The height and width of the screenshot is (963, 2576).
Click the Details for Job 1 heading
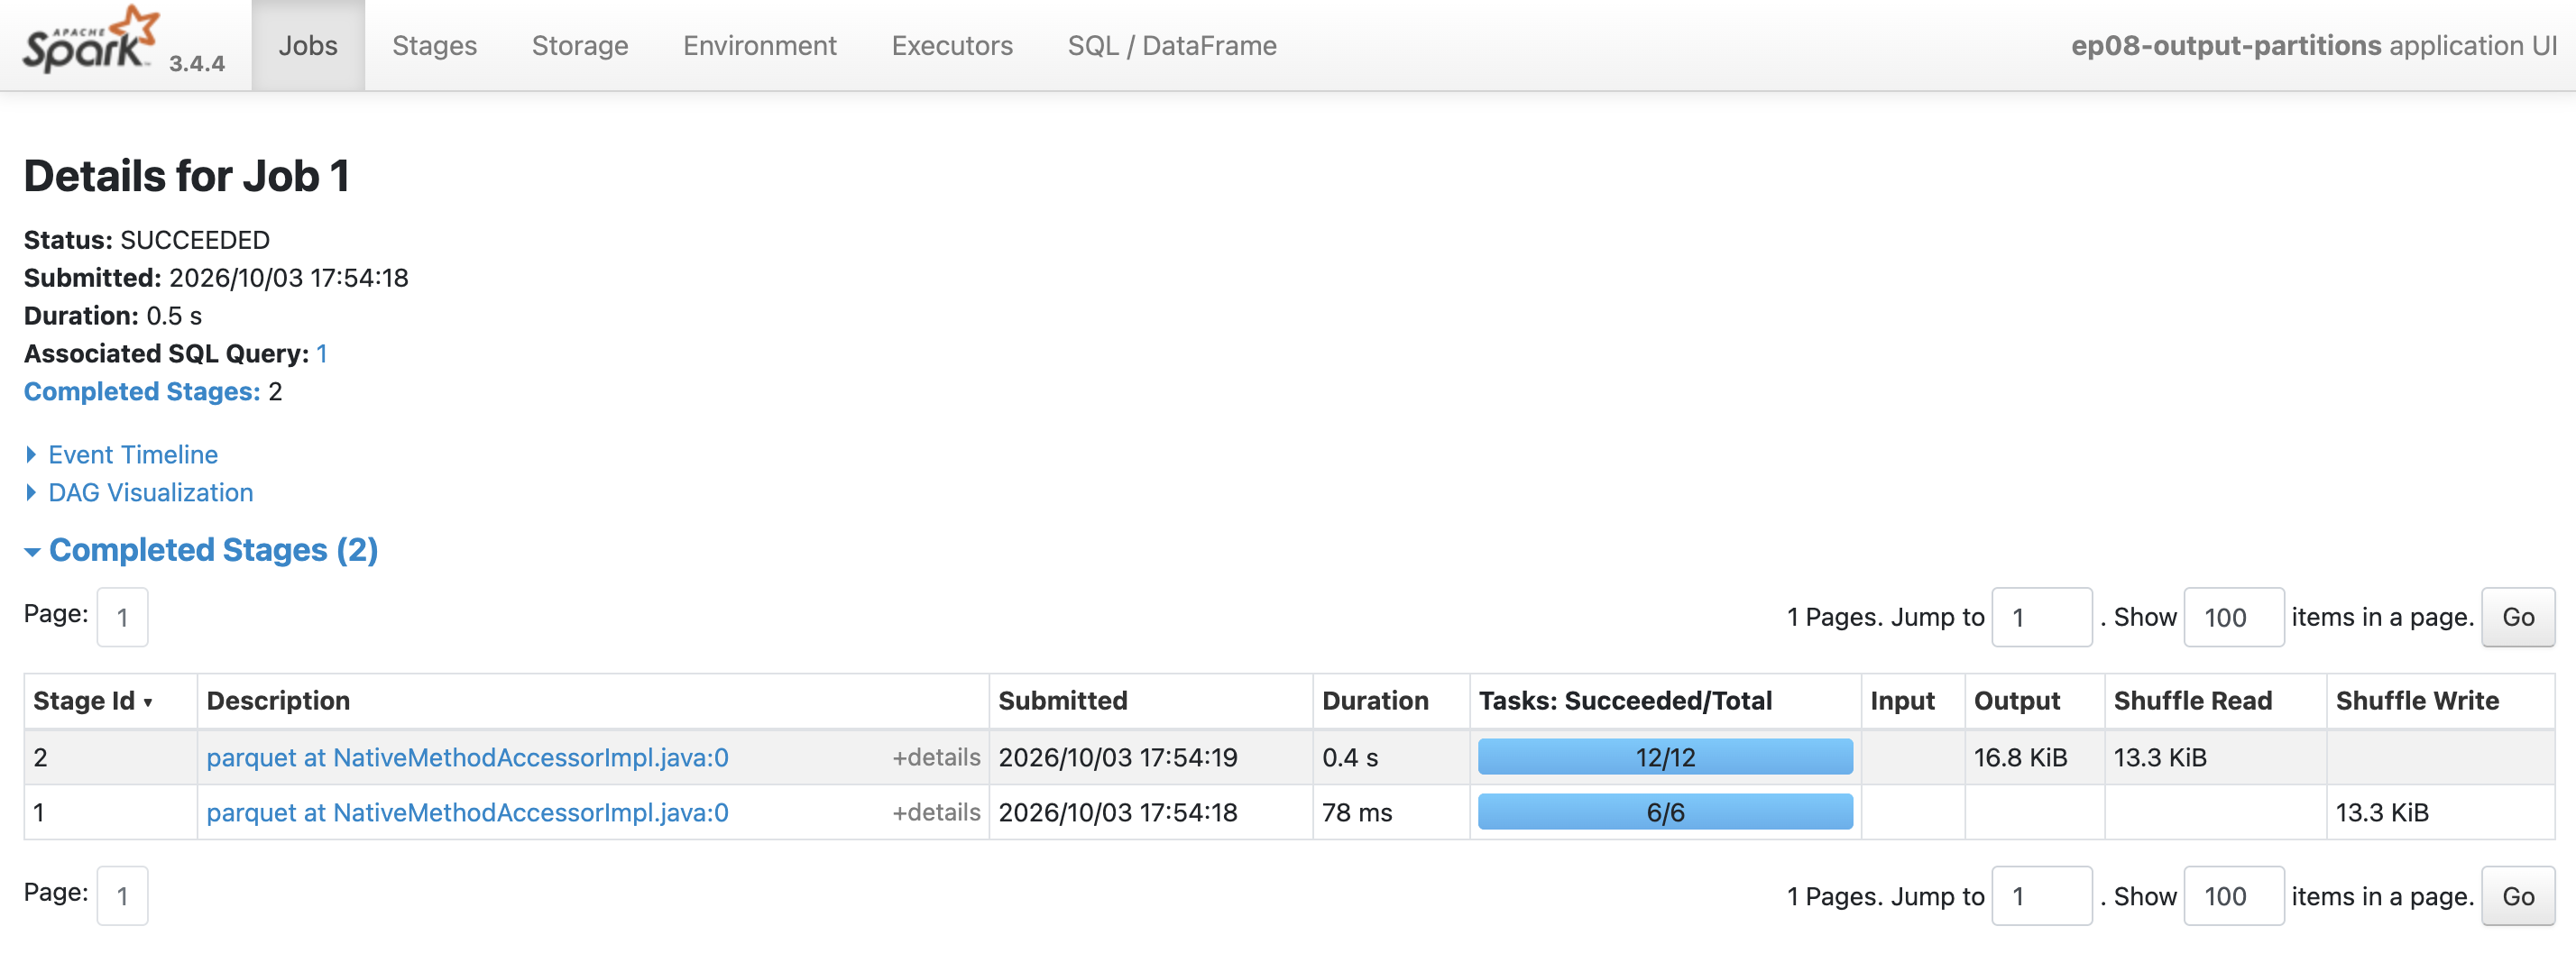coord(187,176)
